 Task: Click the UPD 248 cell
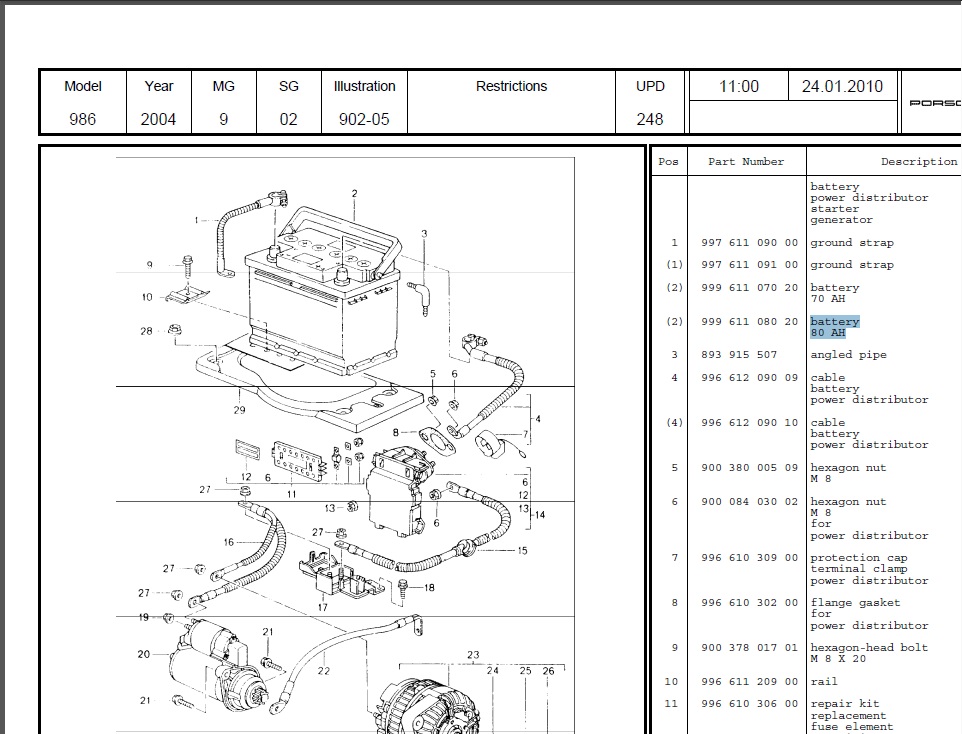click(649, 102)
